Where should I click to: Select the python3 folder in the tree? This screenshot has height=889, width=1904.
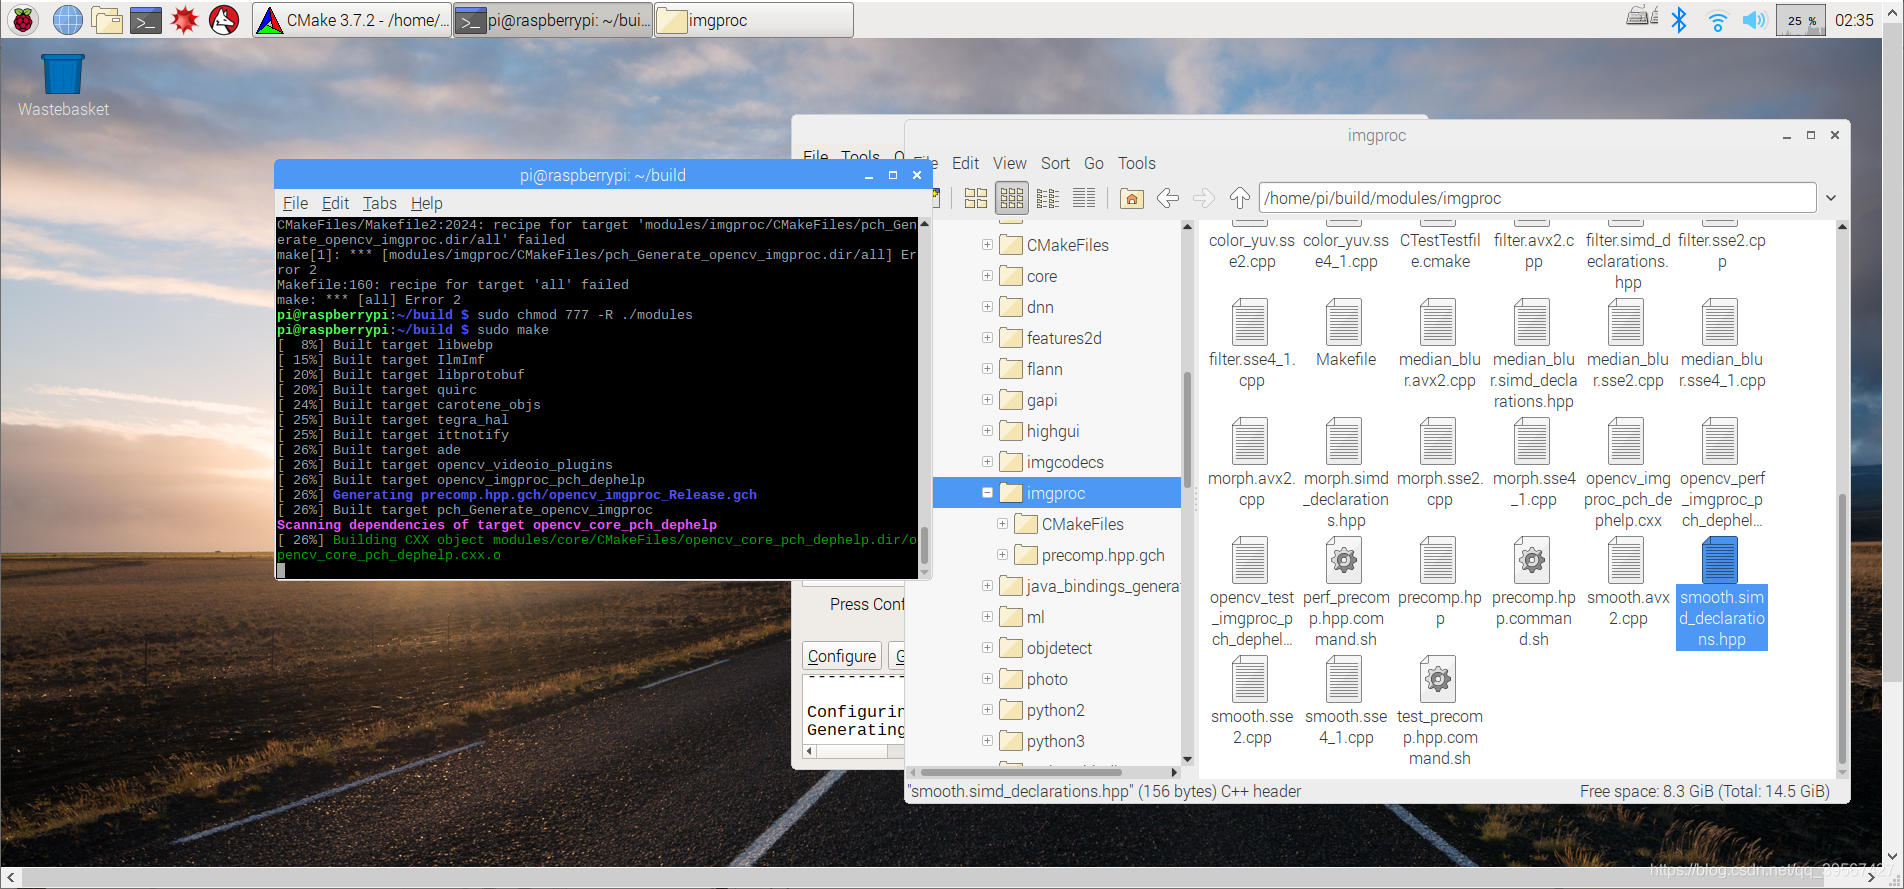pyautogui.click(x=1055, y=741)
